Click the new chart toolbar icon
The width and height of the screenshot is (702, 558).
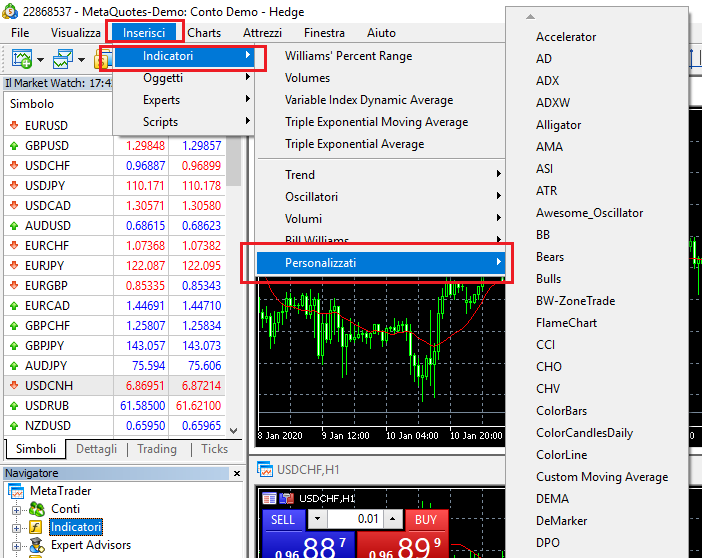coord(21,59)
